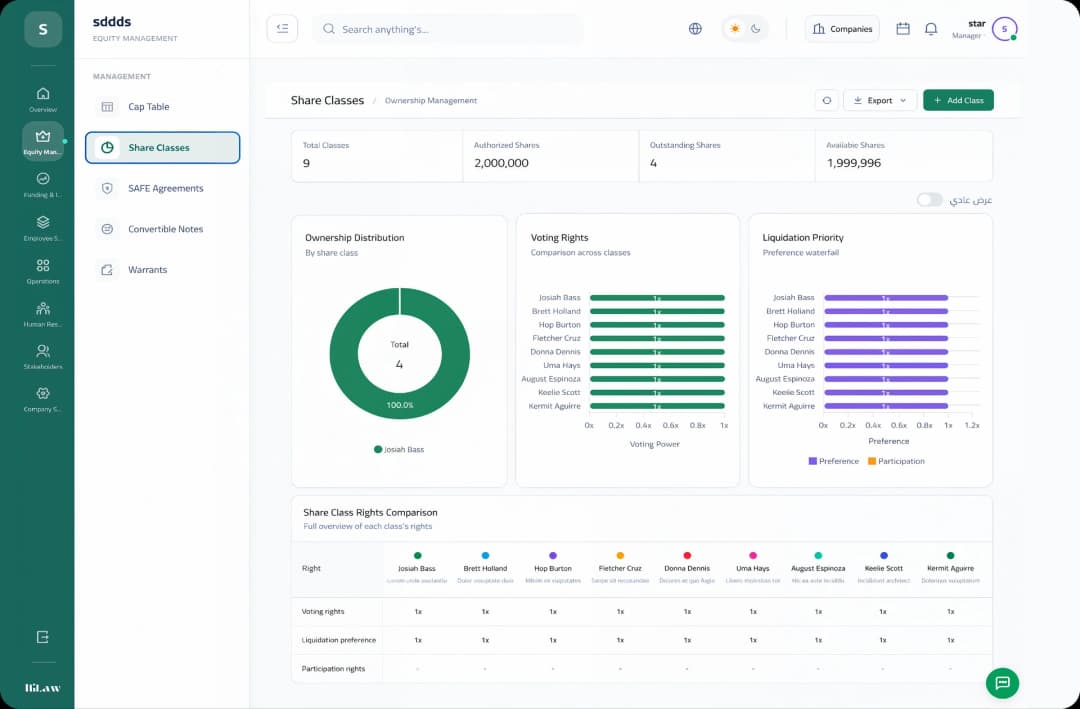Click the Liquidation preference row label
The width and height of the screenshot is (1080, 709).
point(338,640)
